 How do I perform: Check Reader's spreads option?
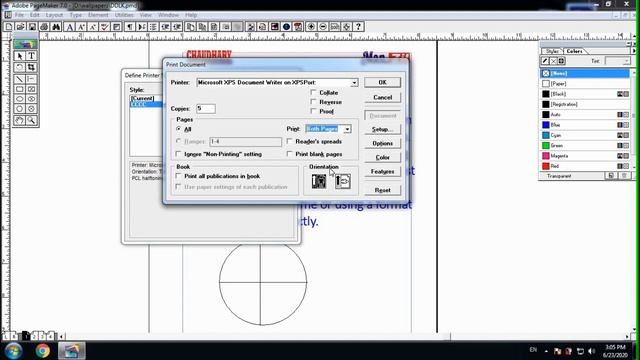point(289,141)
